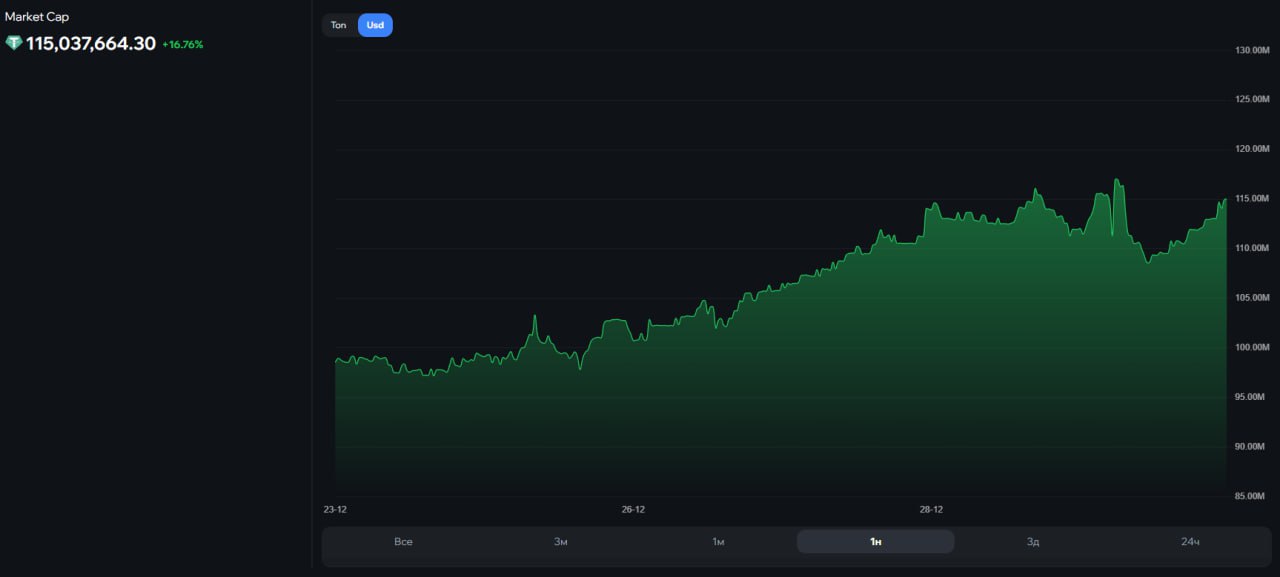1280x577 pixels.
Task: Select the 3м time range
Action: pyautogui.click(x=561, y=541)
